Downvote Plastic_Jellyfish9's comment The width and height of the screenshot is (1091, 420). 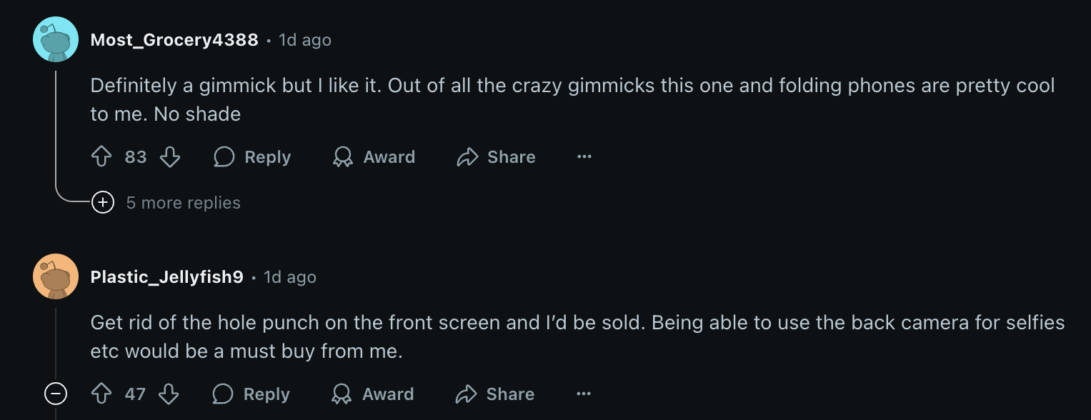pyautogui.click(x=170, y=394)
